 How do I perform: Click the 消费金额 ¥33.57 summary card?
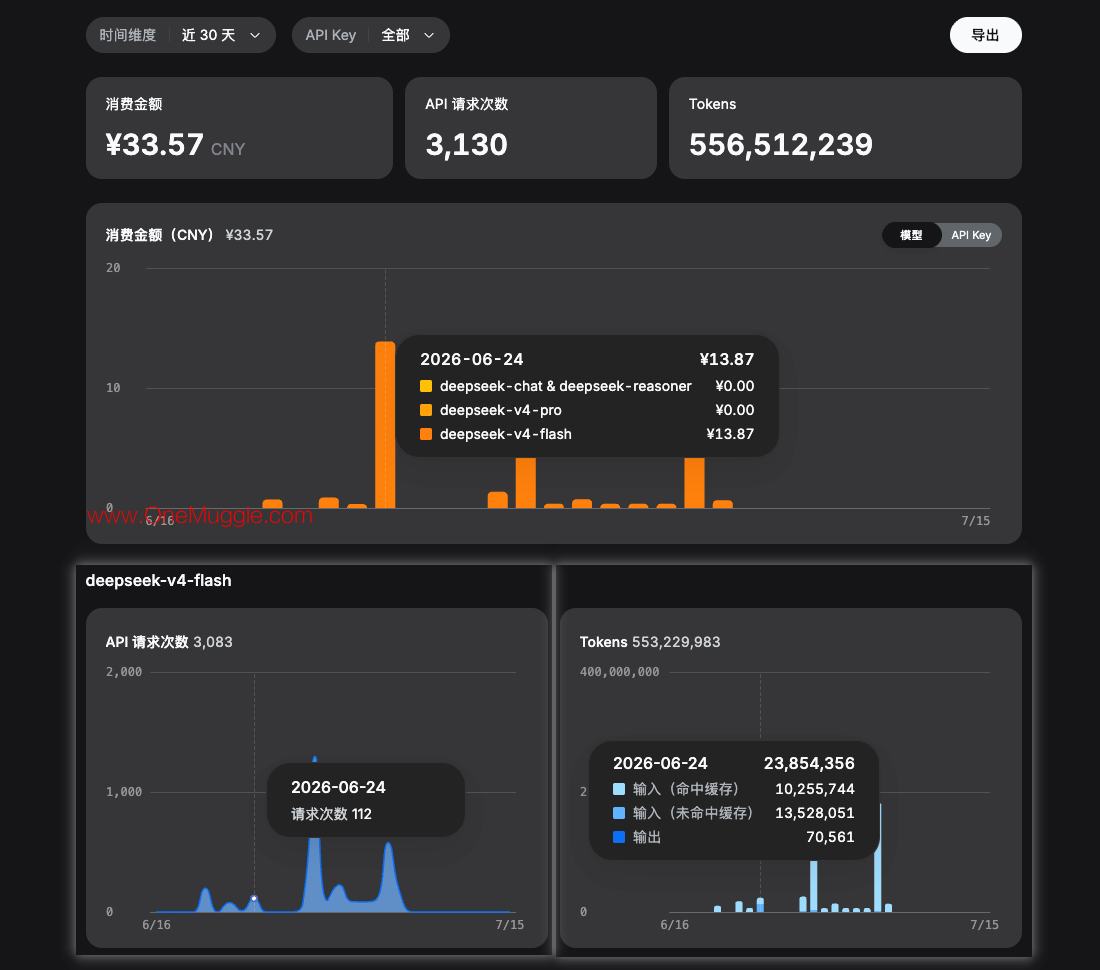[239, 128]
